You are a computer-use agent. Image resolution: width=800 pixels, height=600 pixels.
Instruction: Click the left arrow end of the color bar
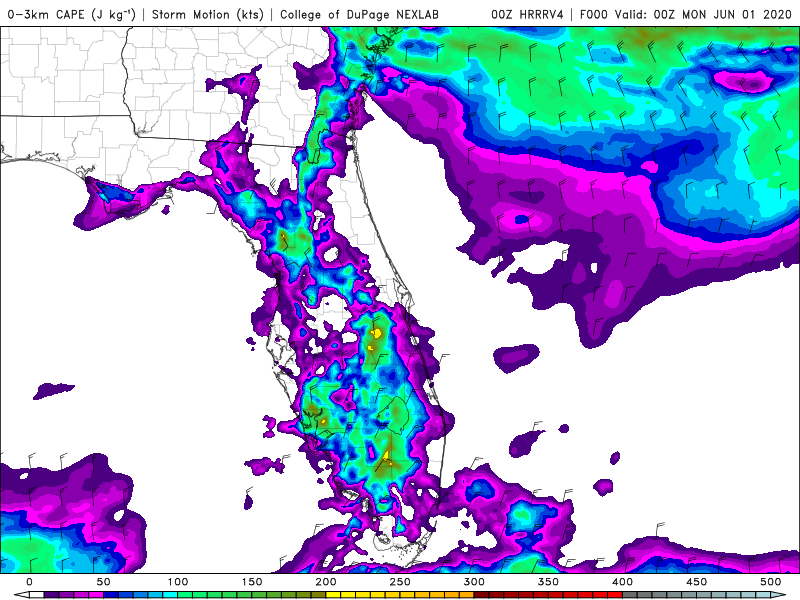[x=20, y=595]
